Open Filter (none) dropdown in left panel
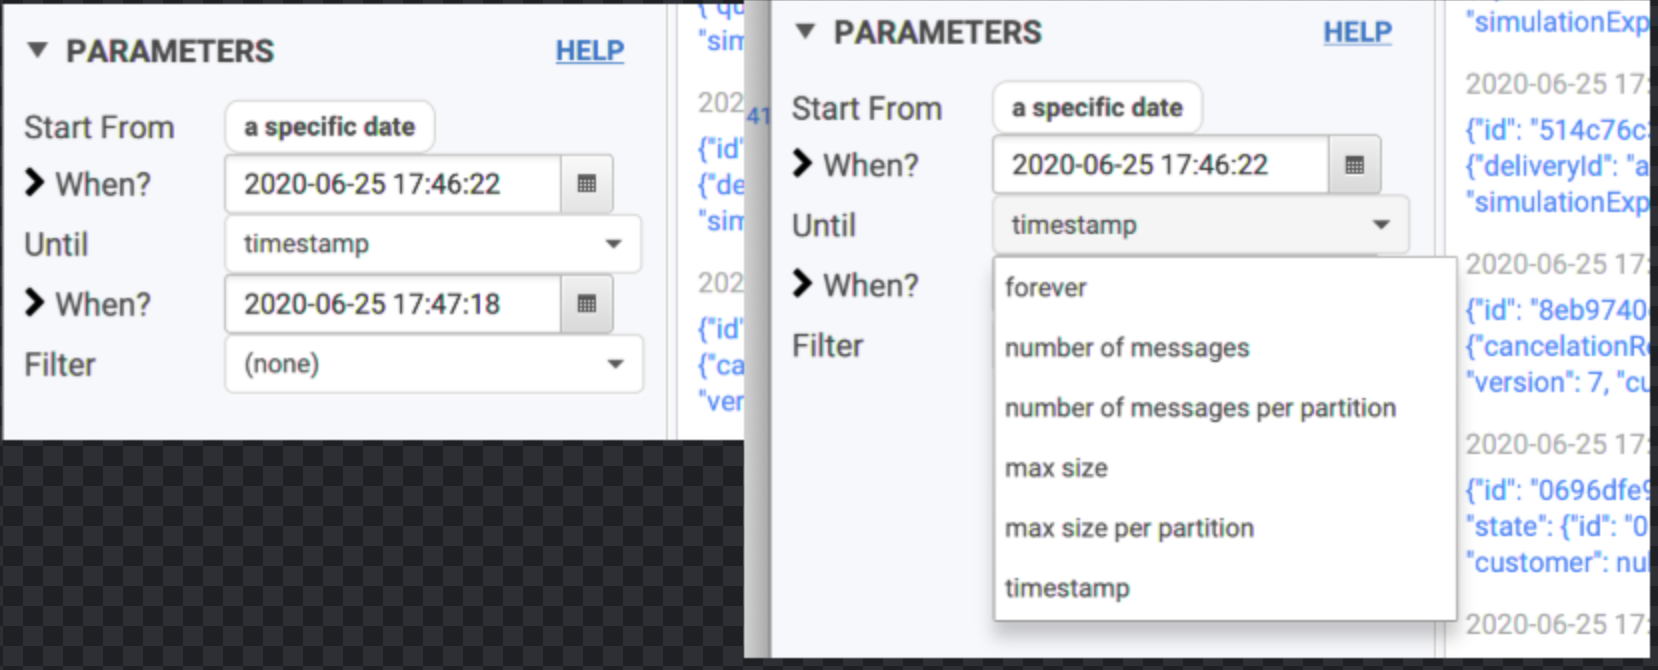 pyautogui.click(x=433, y=364)
